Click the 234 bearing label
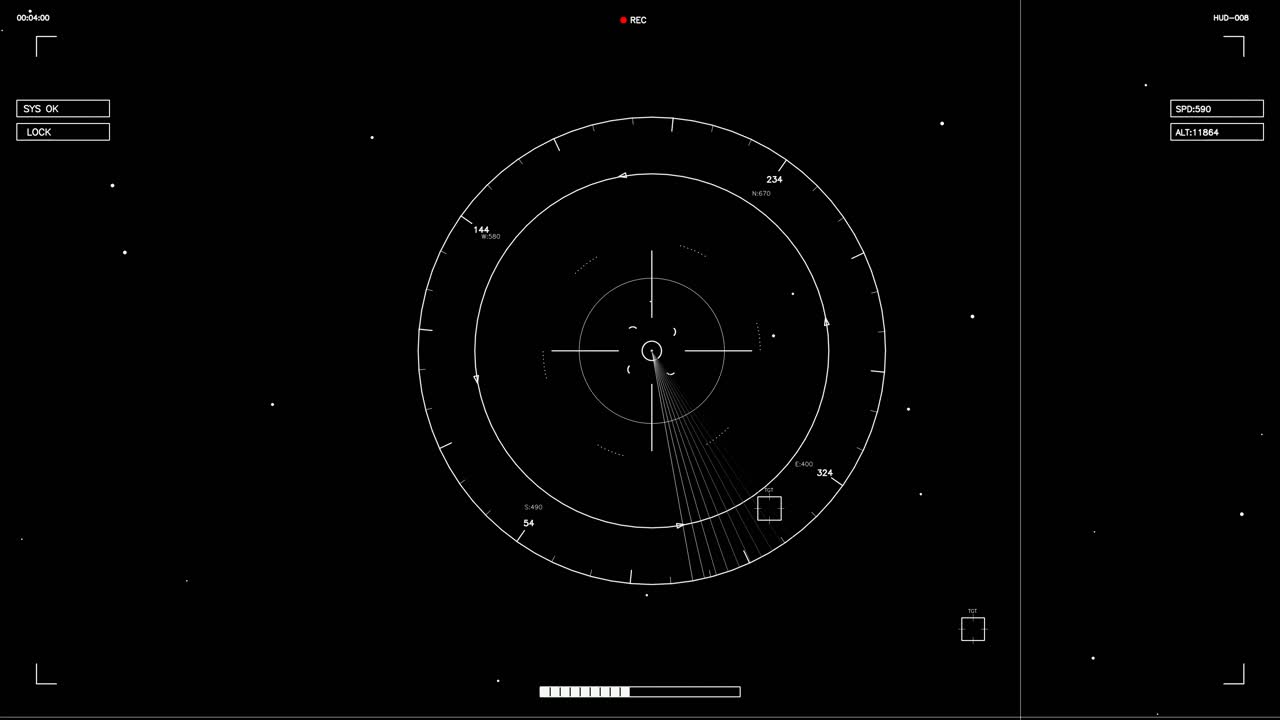 click(x=774, y=180)
